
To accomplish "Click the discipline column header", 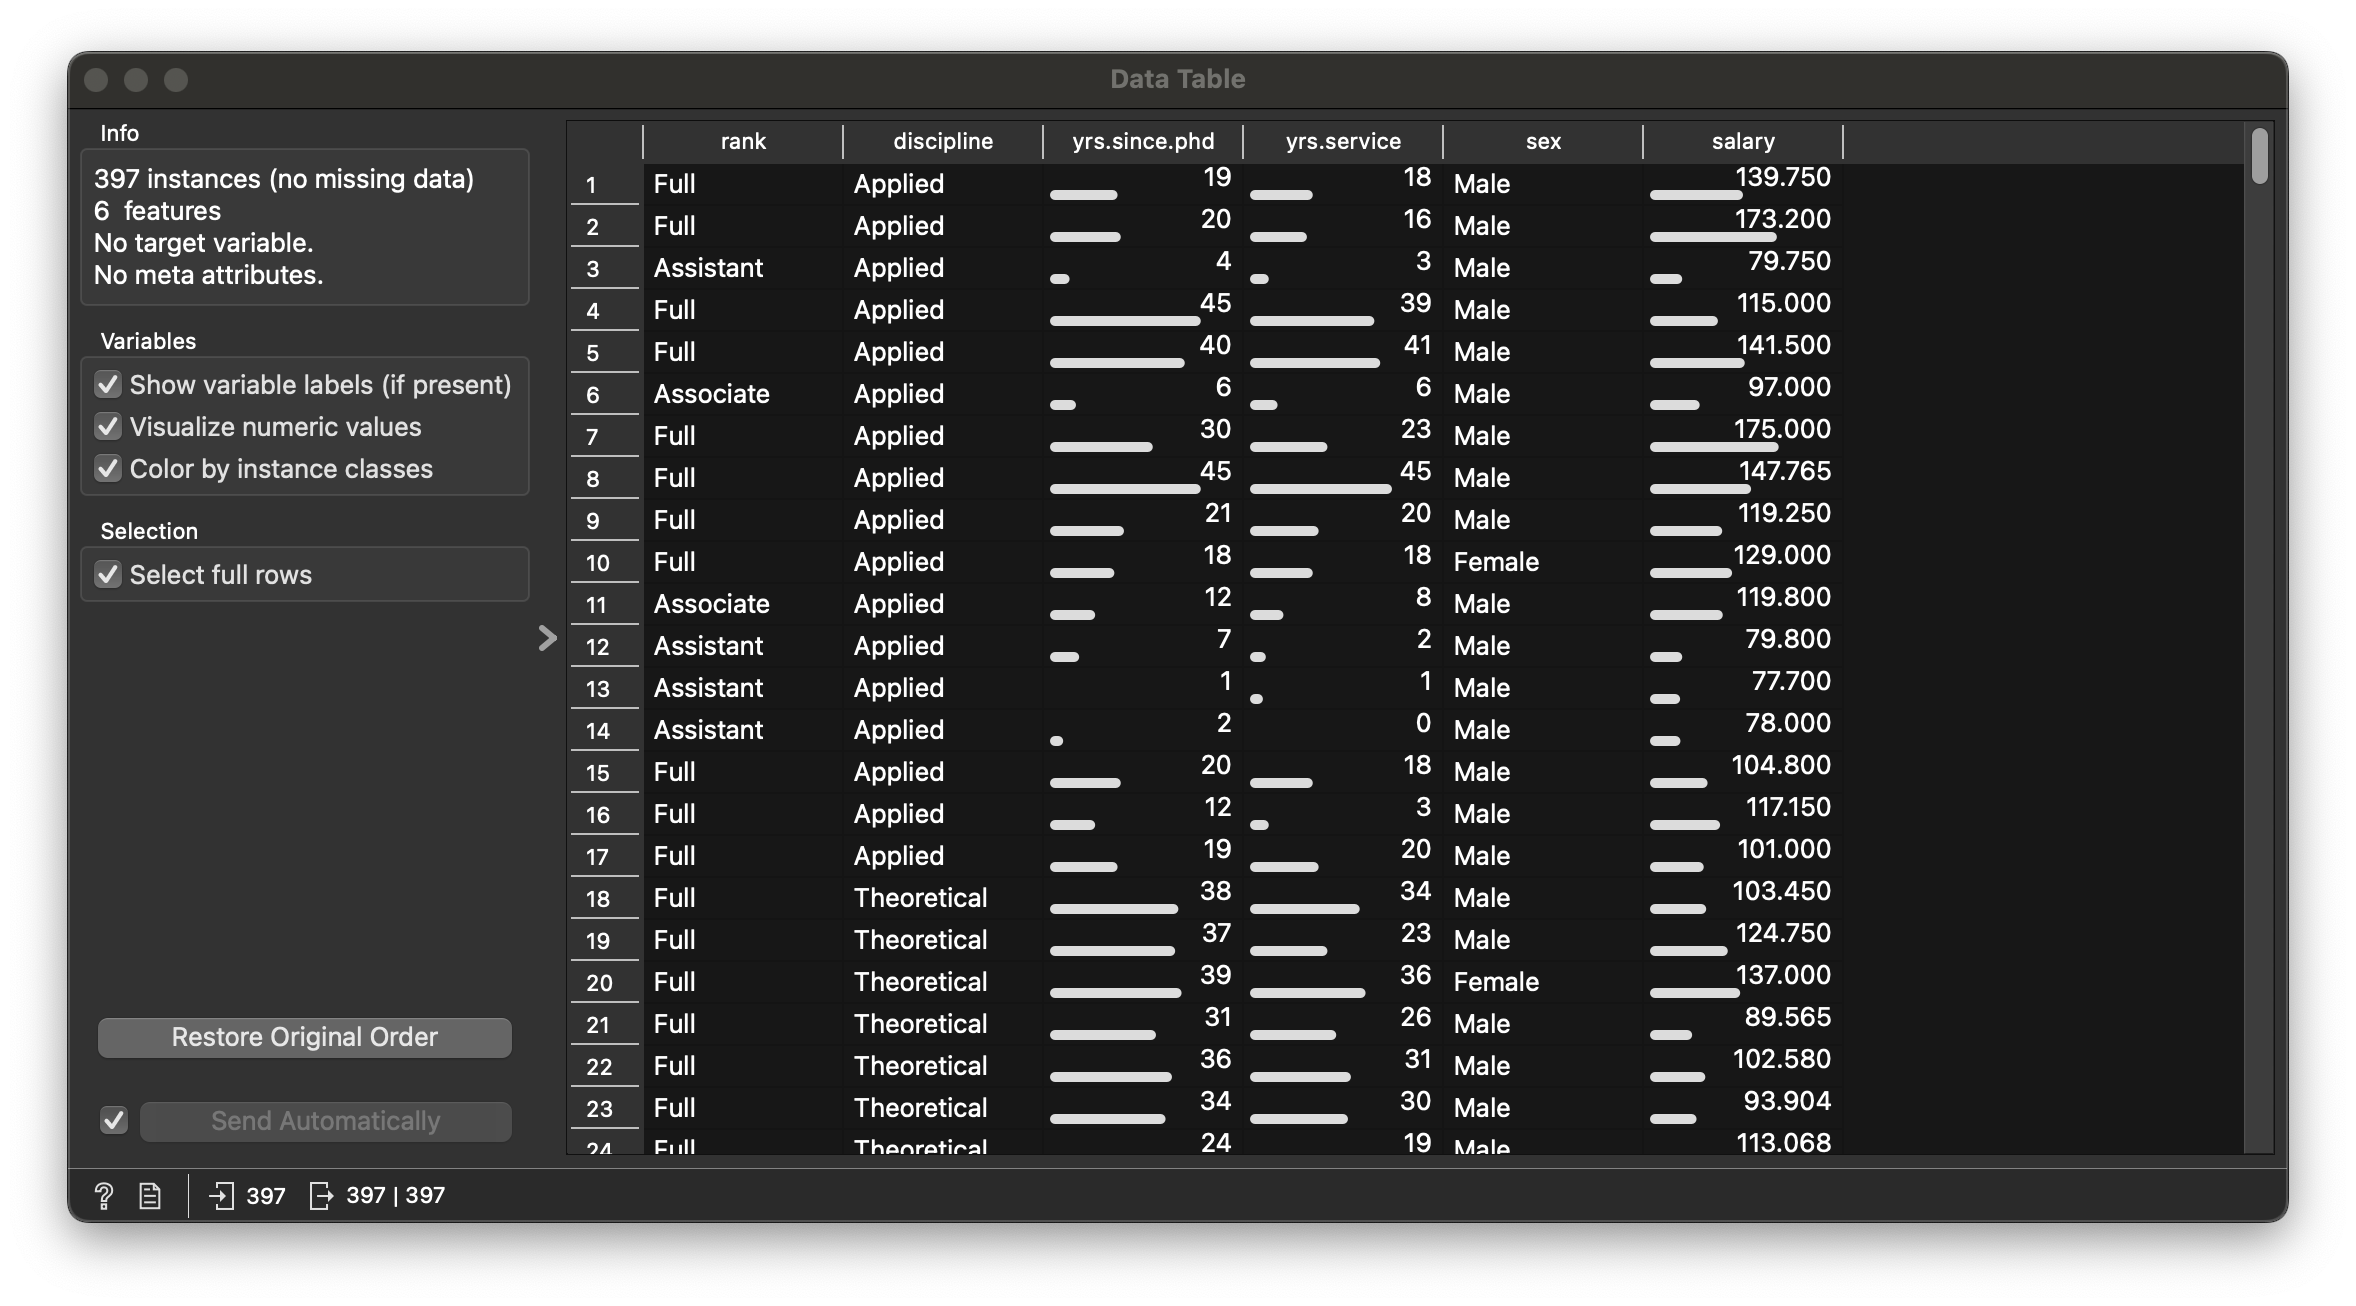I will coord(942,141).
